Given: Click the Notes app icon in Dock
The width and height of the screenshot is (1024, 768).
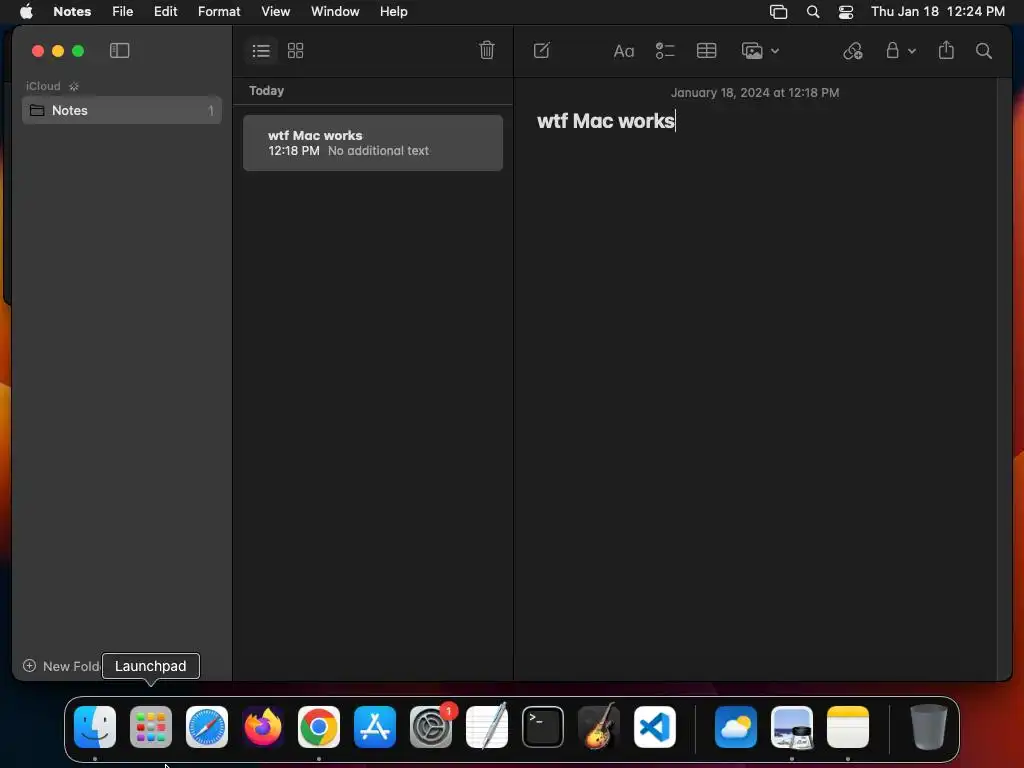Looking at the screenshot, I should [x=848, y=727].
